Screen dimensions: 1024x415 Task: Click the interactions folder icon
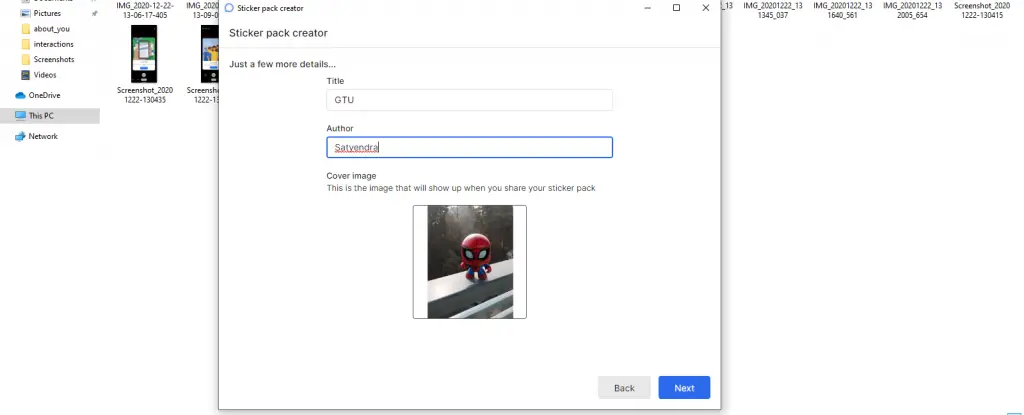[x=25, y=44]
